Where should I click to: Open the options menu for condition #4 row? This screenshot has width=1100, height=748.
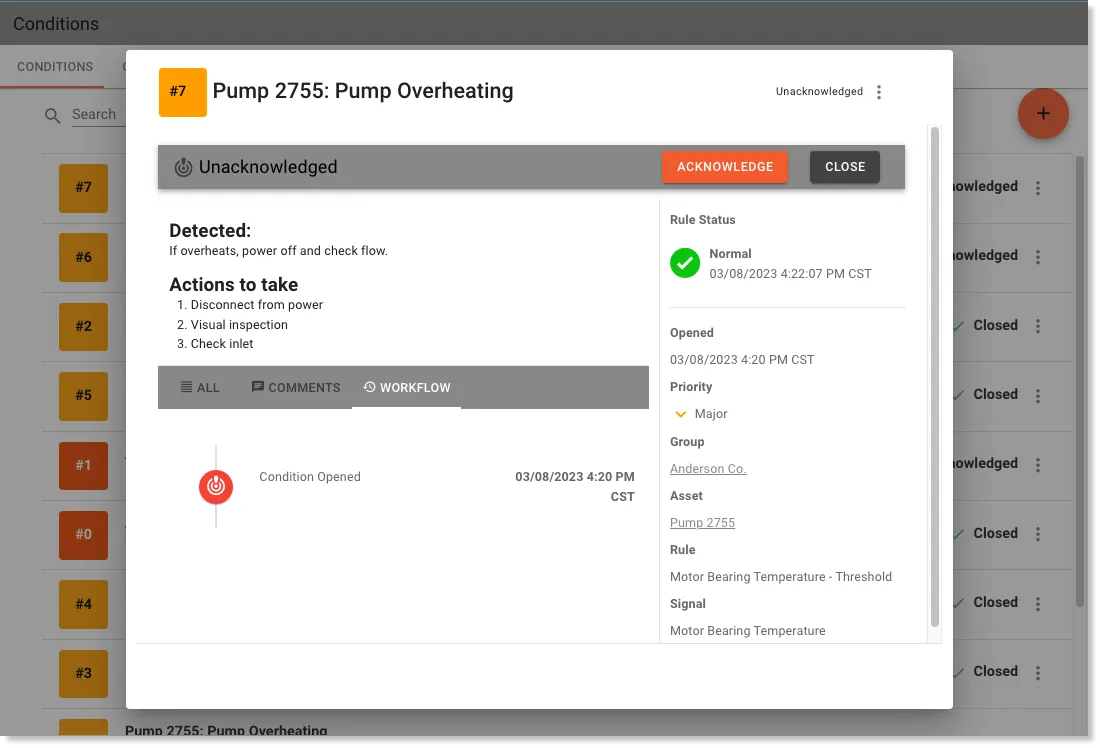coord(1038,603)
